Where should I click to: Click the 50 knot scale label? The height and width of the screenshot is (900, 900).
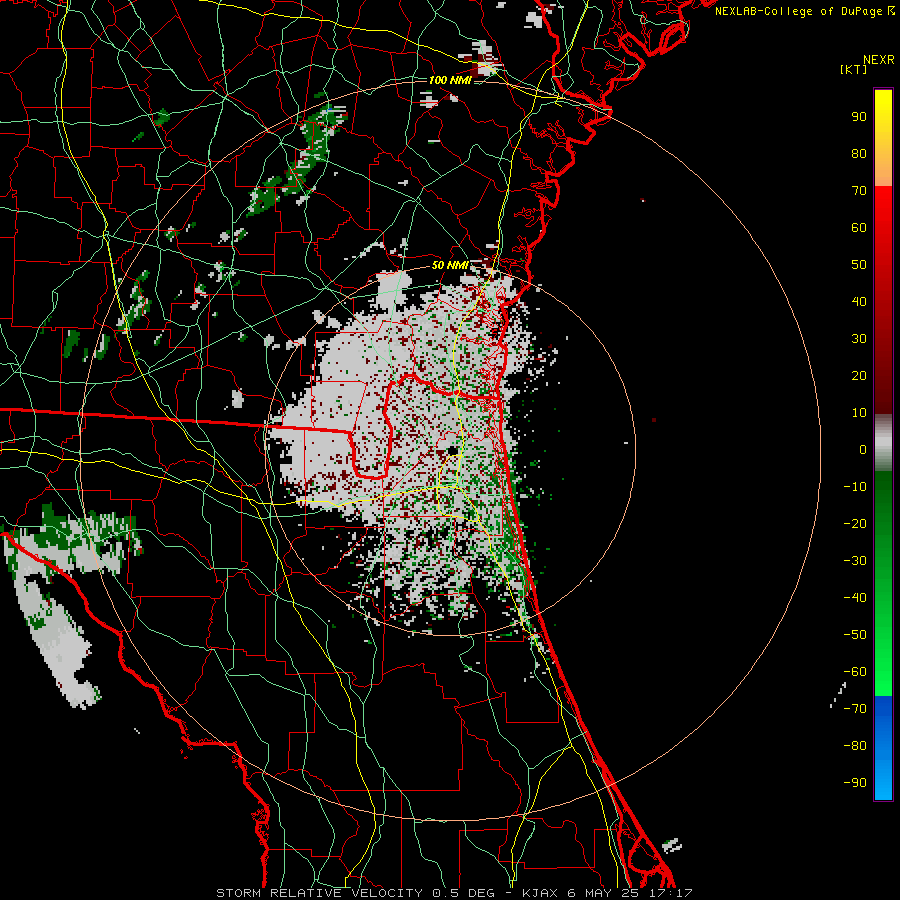click(x=859, y=265)
